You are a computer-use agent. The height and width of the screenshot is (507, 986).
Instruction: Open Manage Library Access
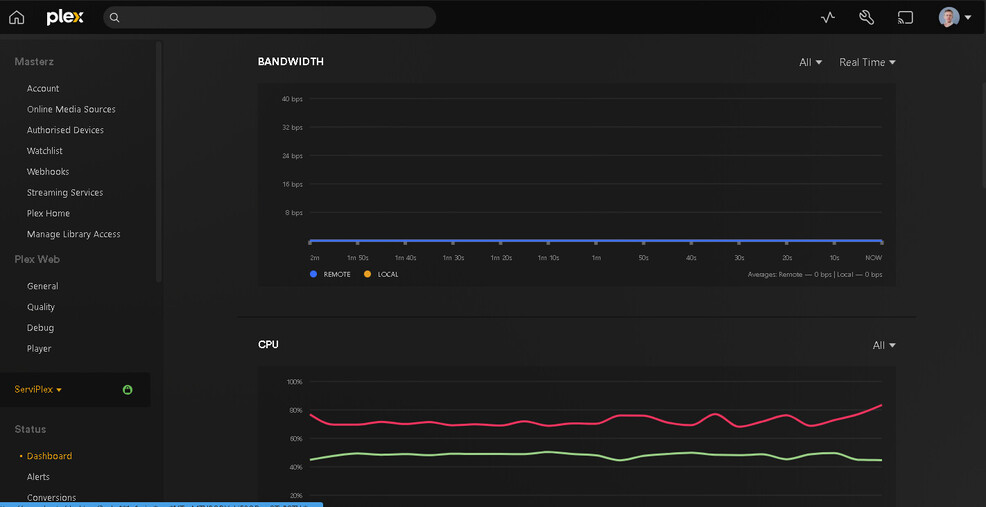point(74,234)
